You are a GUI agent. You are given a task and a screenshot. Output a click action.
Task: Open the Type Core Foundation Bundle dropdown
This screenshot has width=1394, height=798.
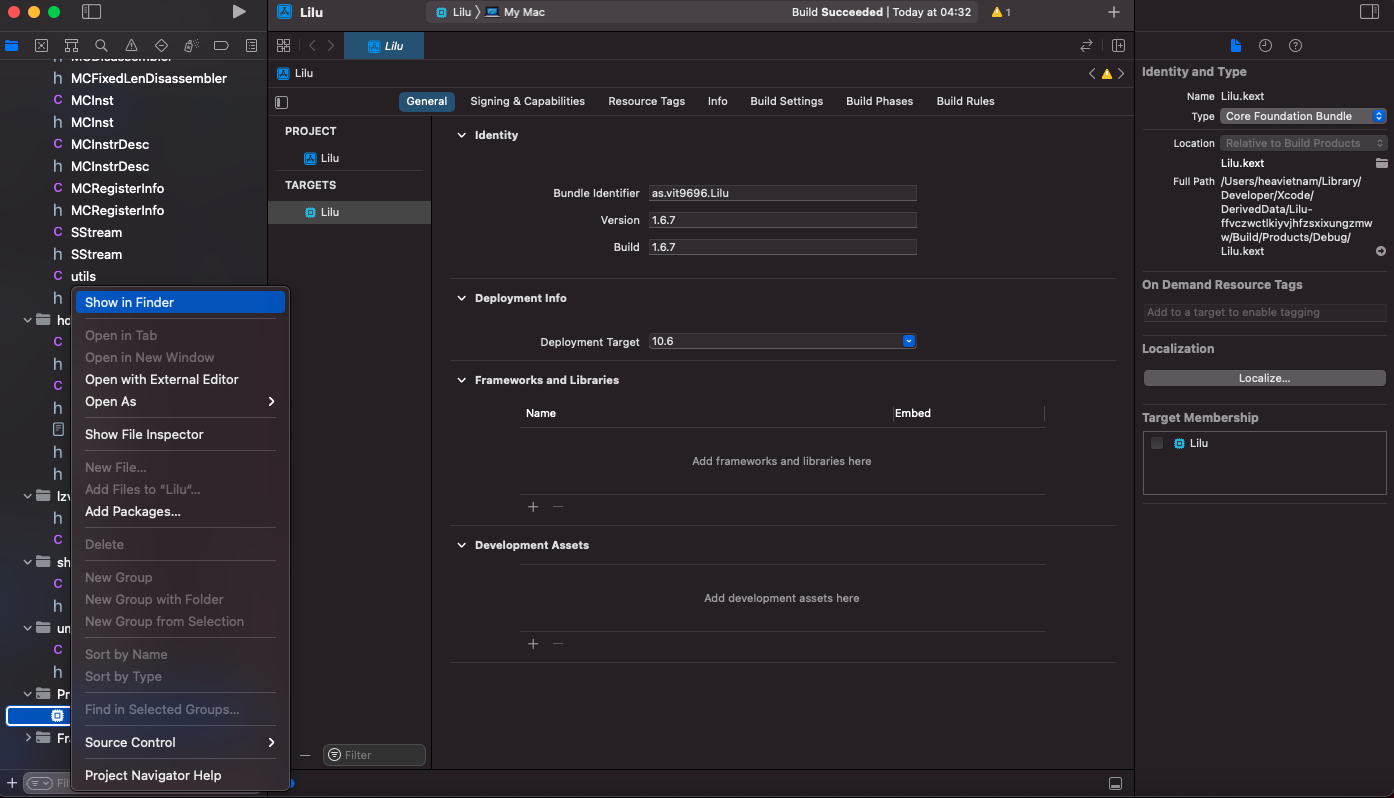pyautogui.click(x=1304, y=116)
